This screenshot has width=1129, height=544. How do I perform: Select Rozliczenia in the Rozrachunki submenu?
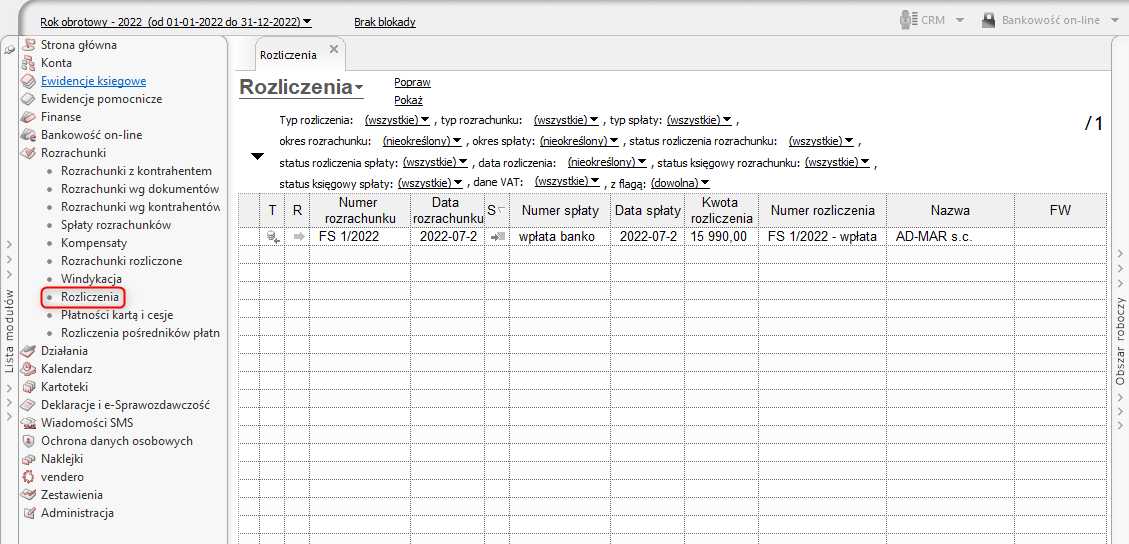click(90, 296)
